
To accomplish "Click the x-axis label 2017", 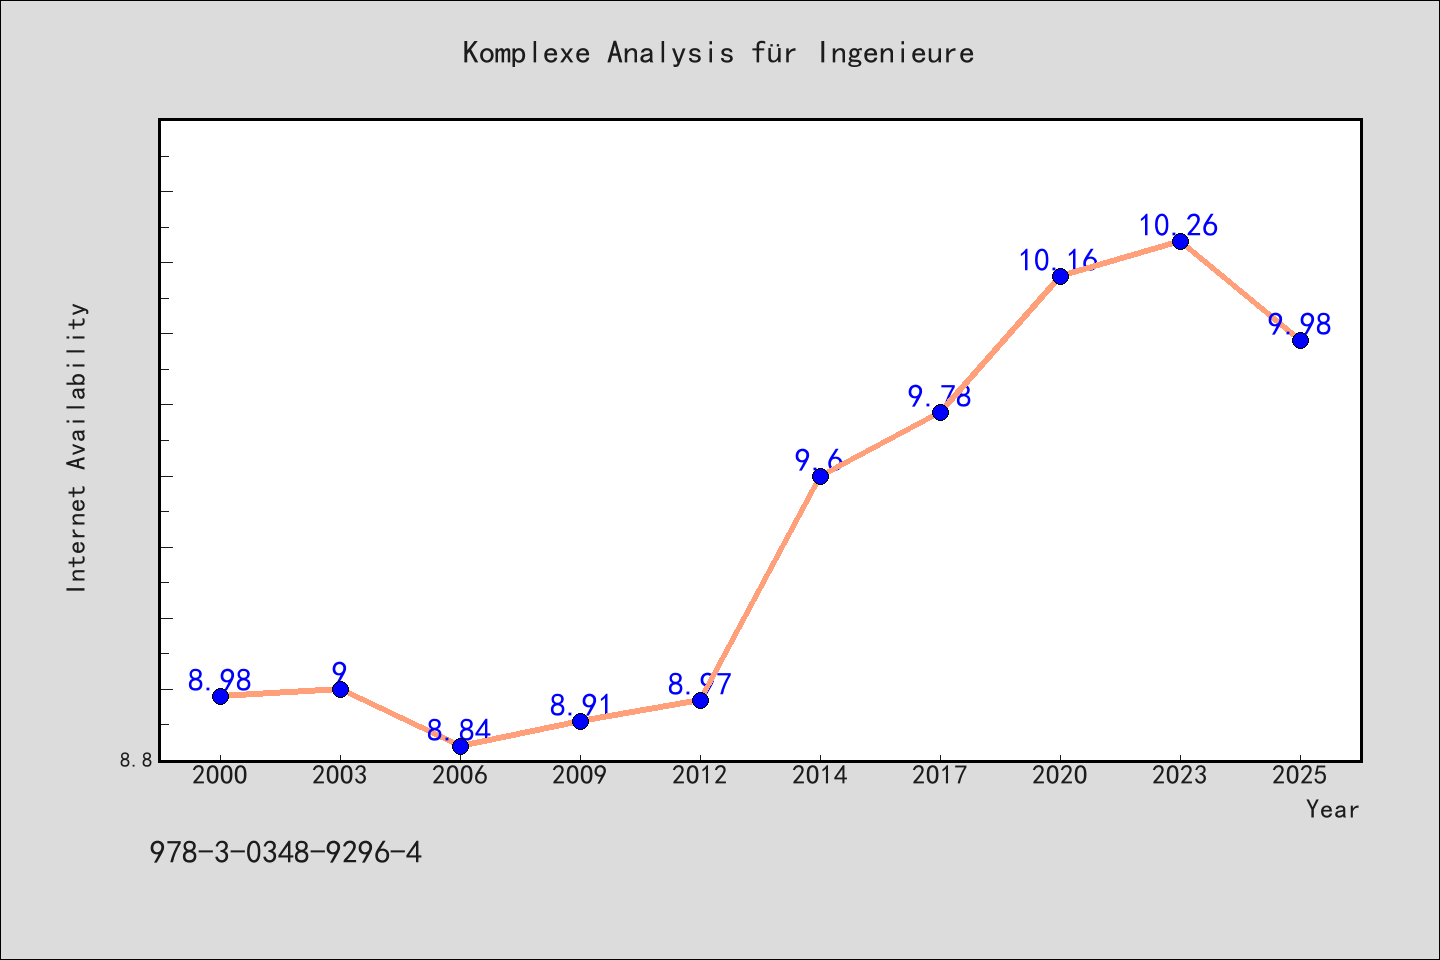I will coord(940,775).
